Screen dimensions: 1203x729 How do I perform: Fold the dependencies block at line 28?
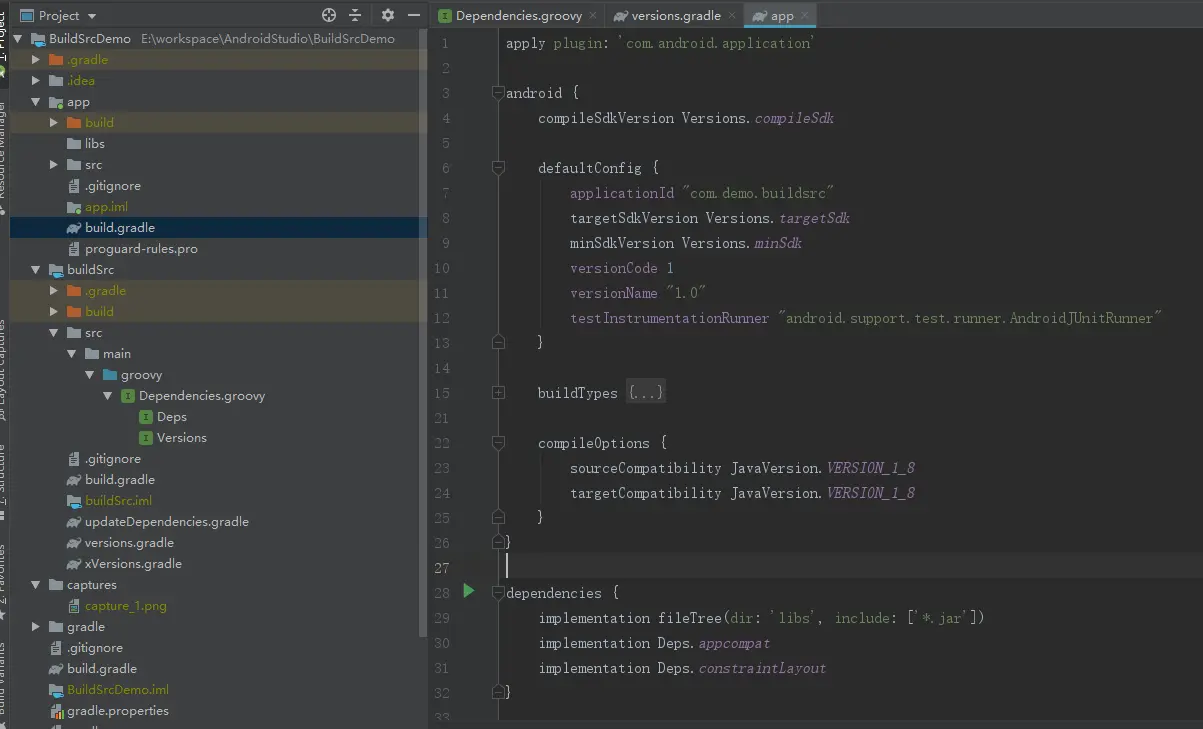497,593
